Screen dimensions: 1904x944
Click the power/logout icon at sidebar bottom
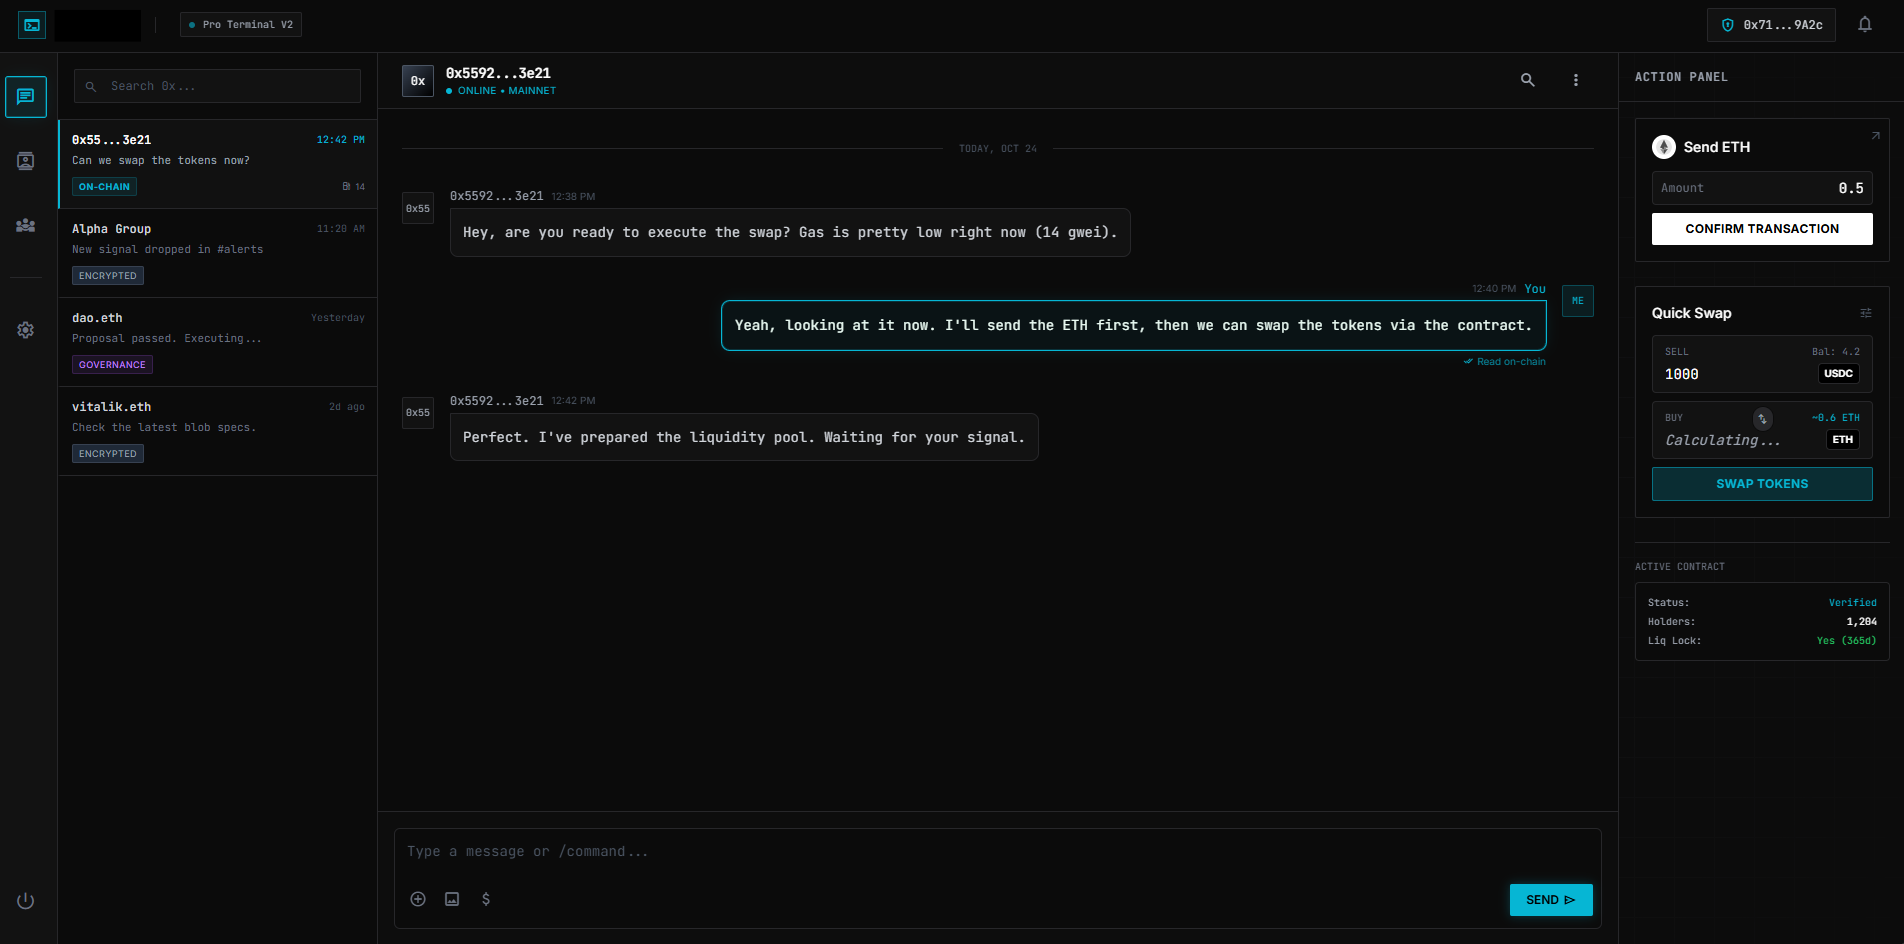(26, 900)
